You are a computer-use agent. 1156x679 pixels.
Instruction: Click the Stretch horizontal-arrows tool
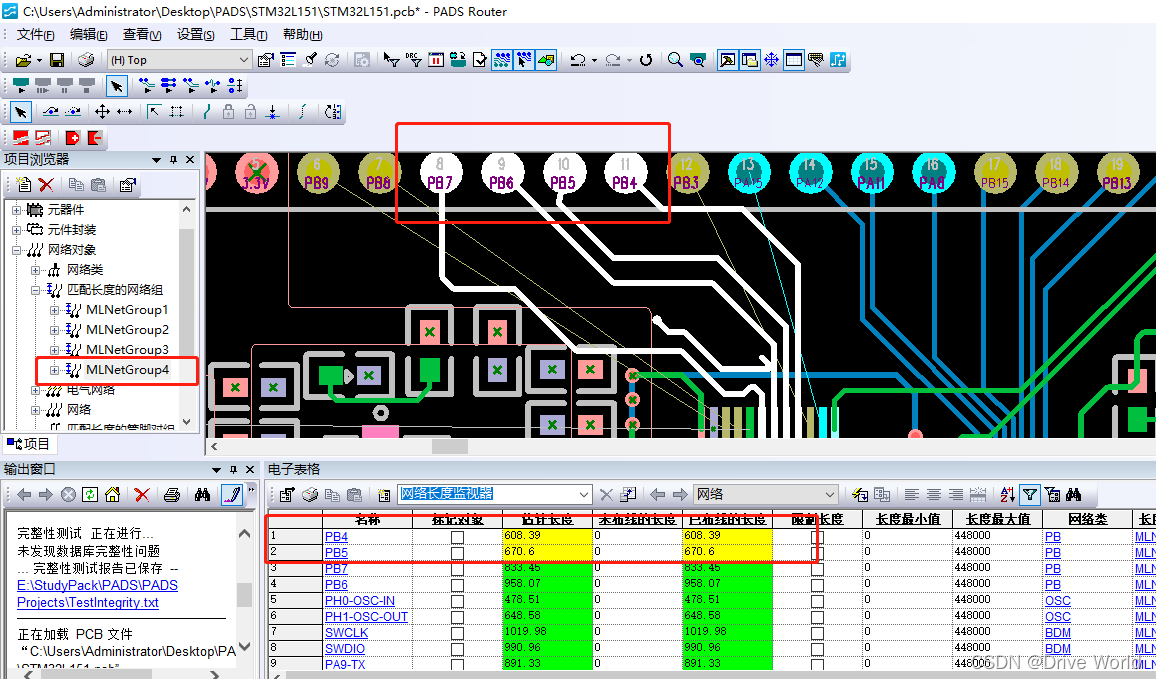[x=125, y=112]
